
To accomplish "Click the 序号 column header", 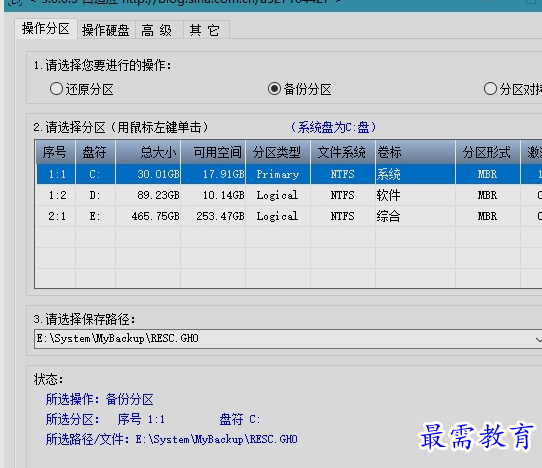I will coord(55,152).
